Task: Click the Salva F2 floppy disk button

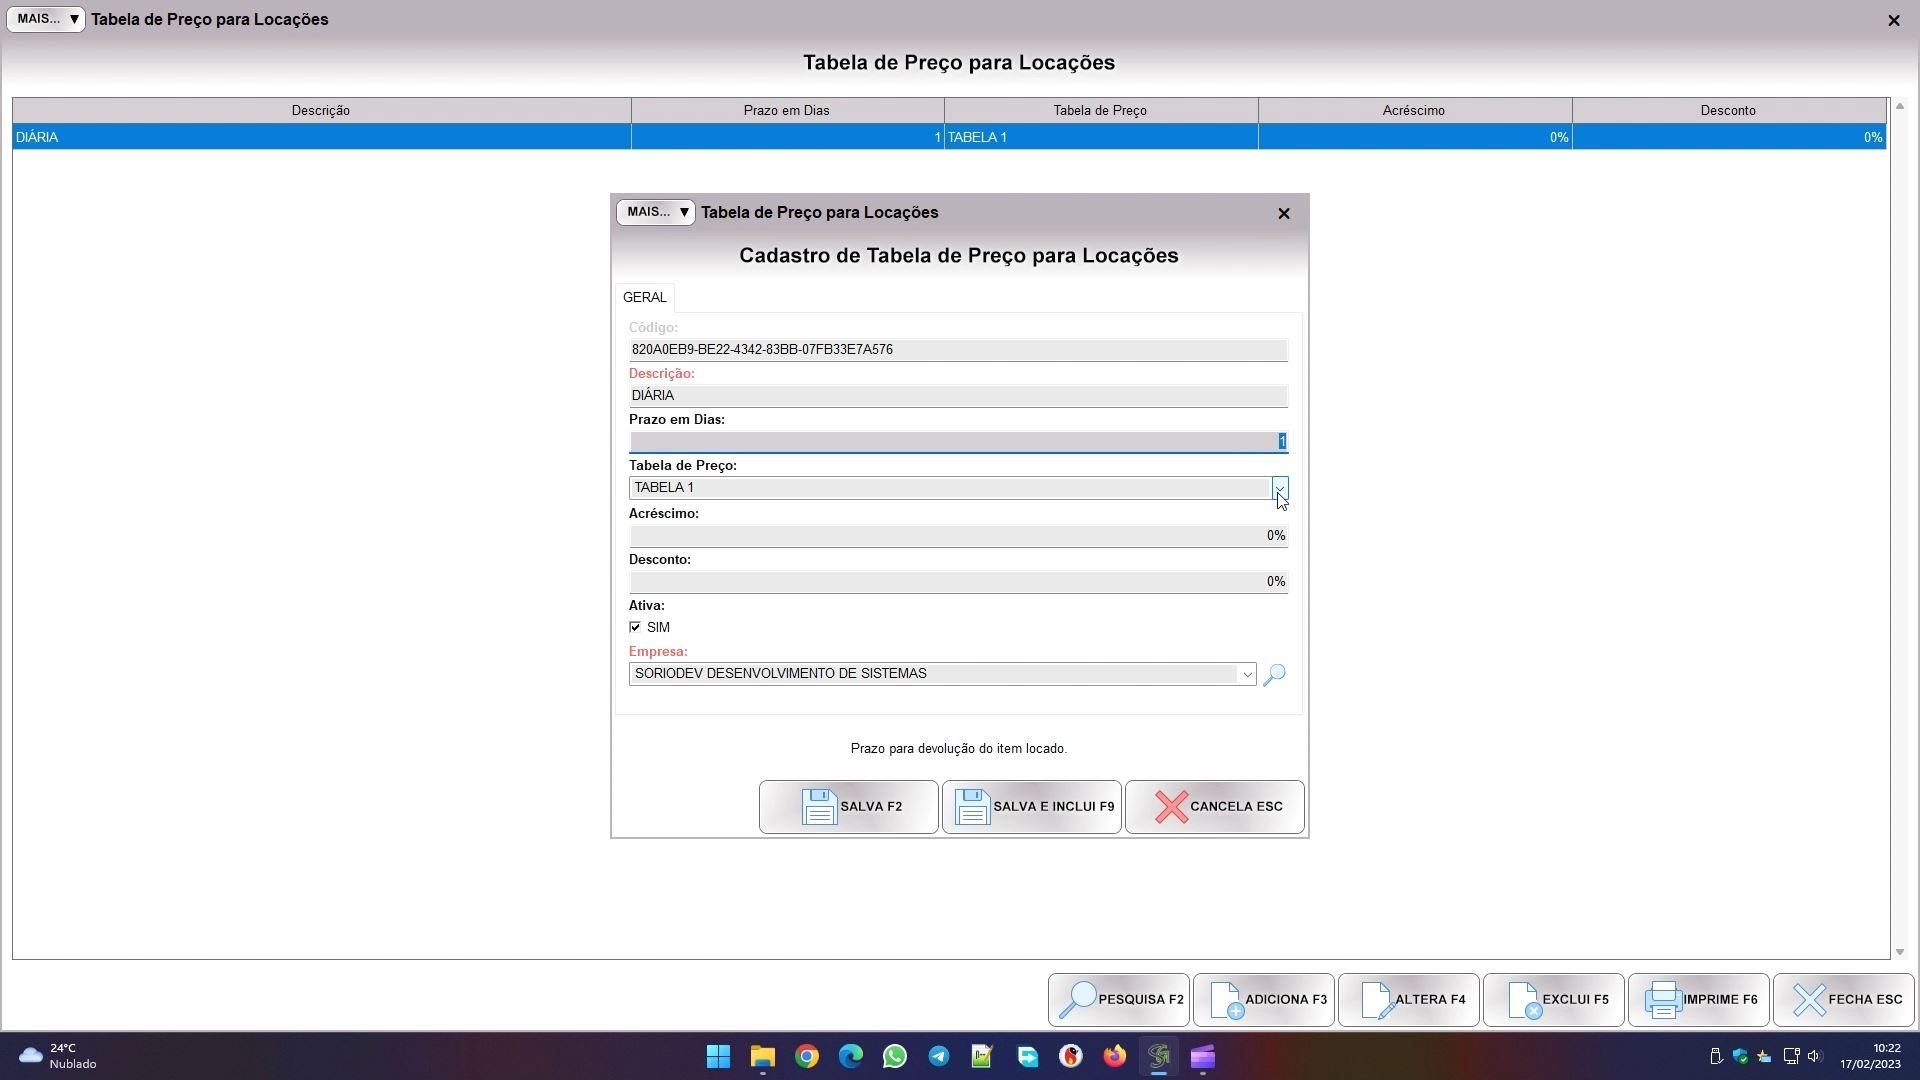Action: point(848,807)
